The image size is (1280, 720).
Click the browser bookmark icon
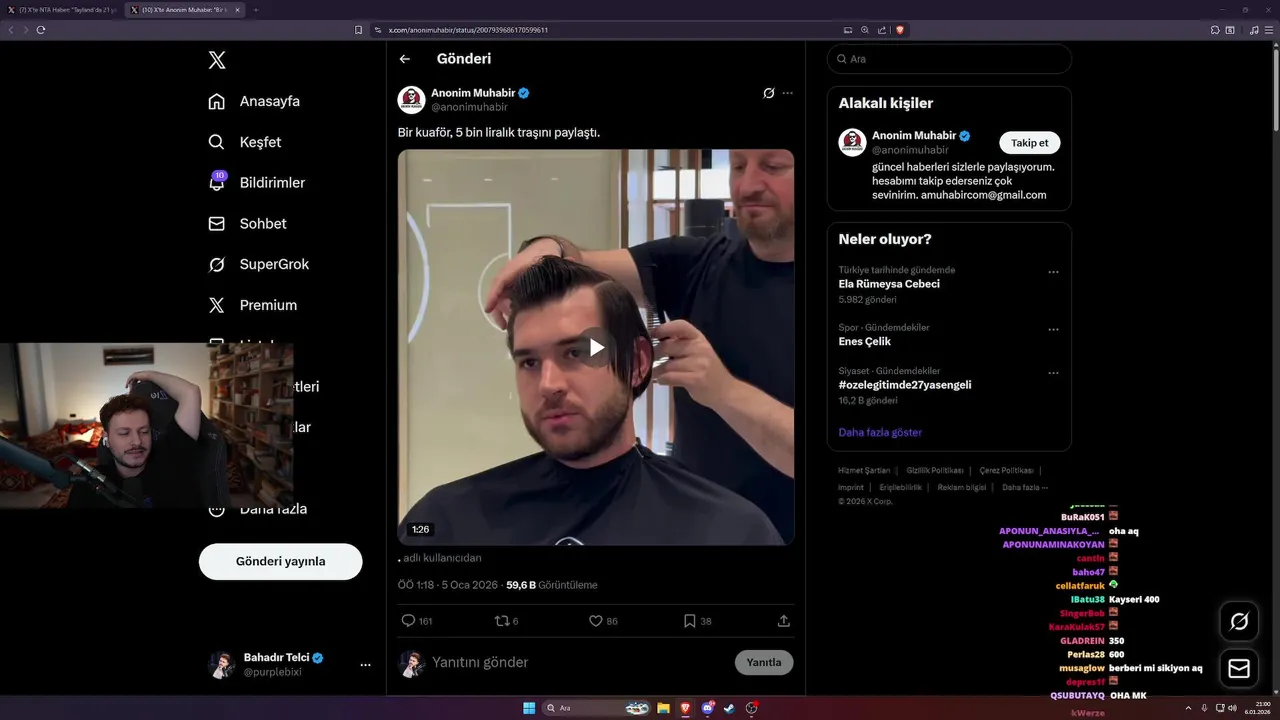point(359,30)
